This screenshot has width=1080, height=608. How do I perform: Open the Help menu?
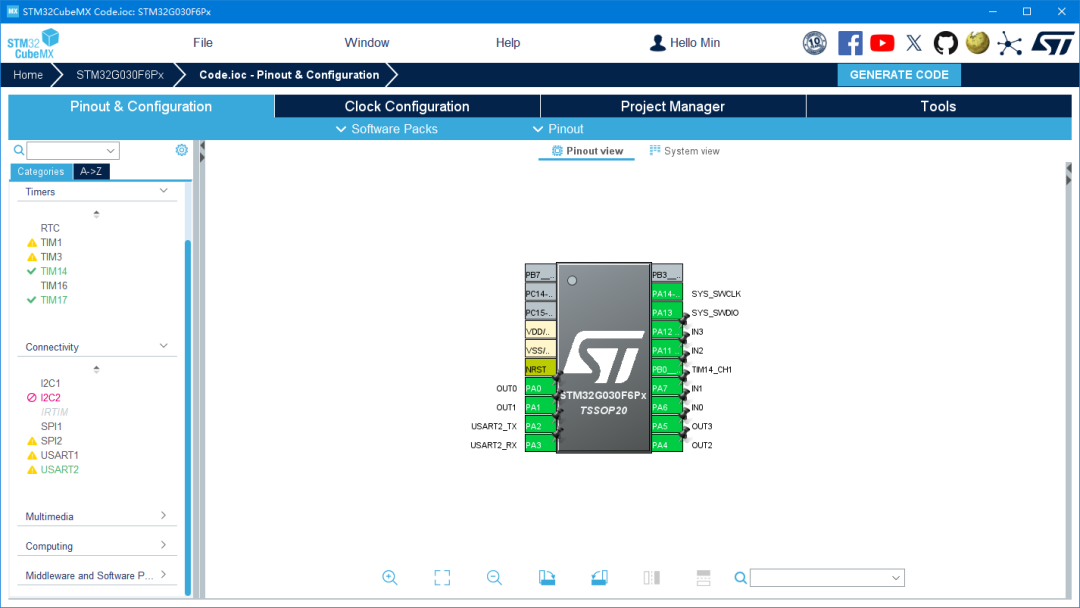pos(508,43)
